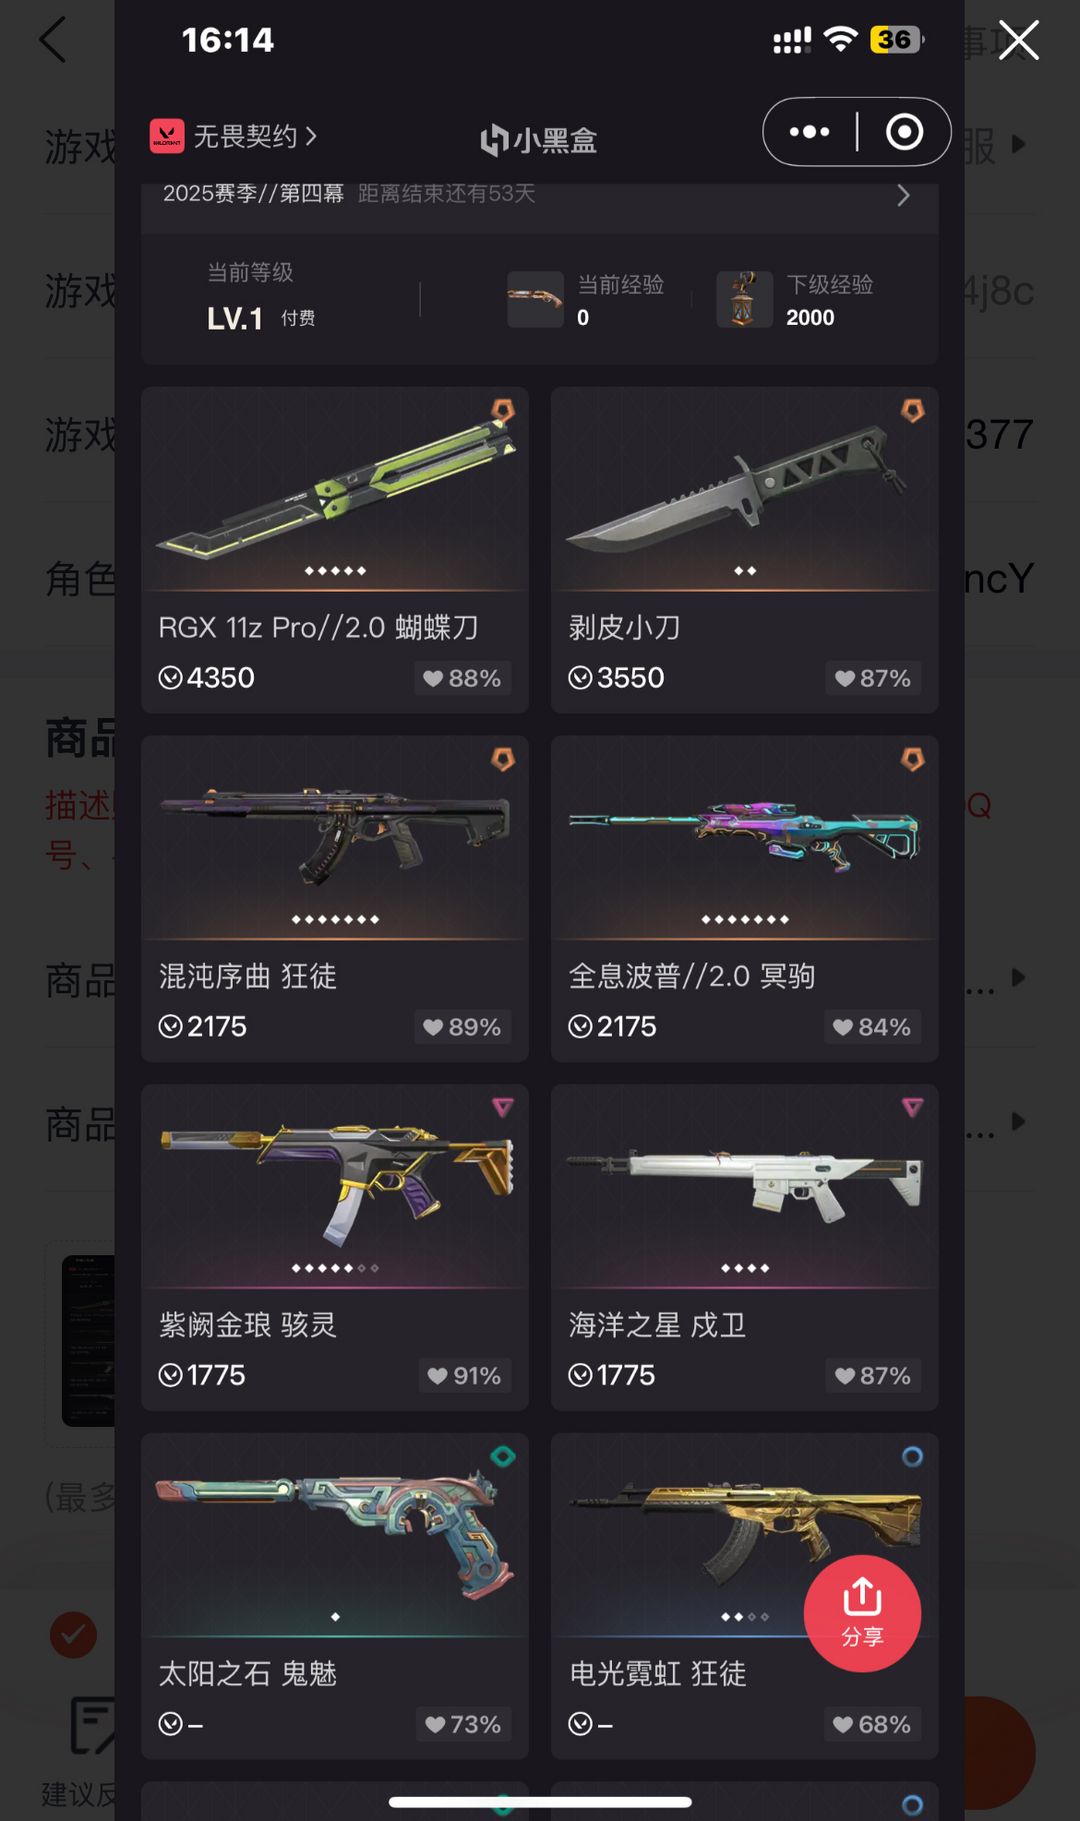Viewport: 1080px width, 1821px height.
Task: Click the 海洋之星 戍卫 skin title
Action: (x=658, y=1325)
